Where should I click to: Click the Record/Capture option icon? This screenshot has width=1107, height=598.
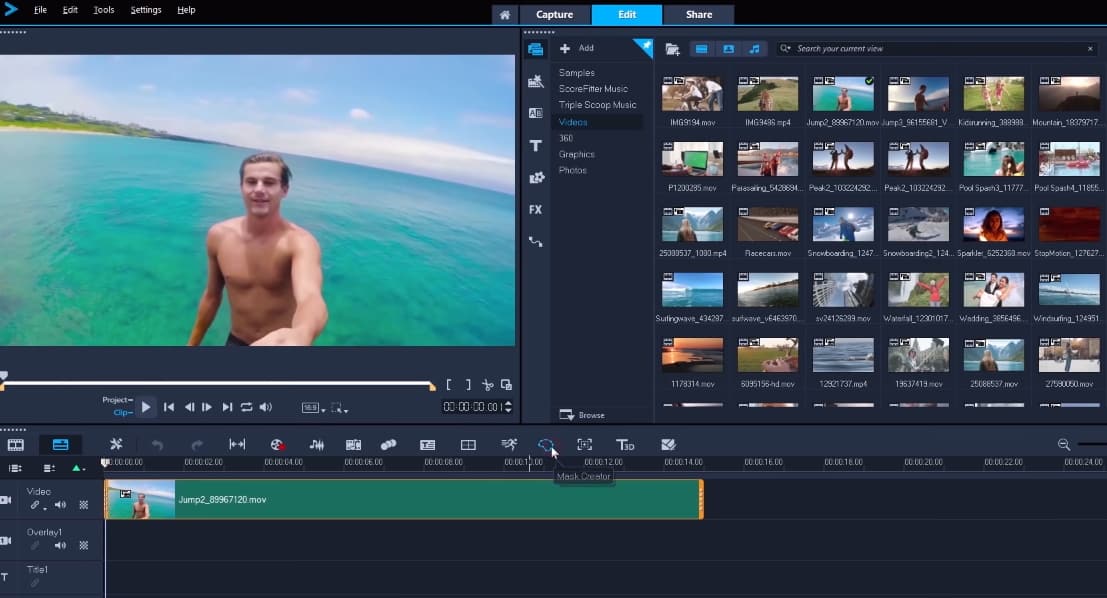[x=277, y=445]
